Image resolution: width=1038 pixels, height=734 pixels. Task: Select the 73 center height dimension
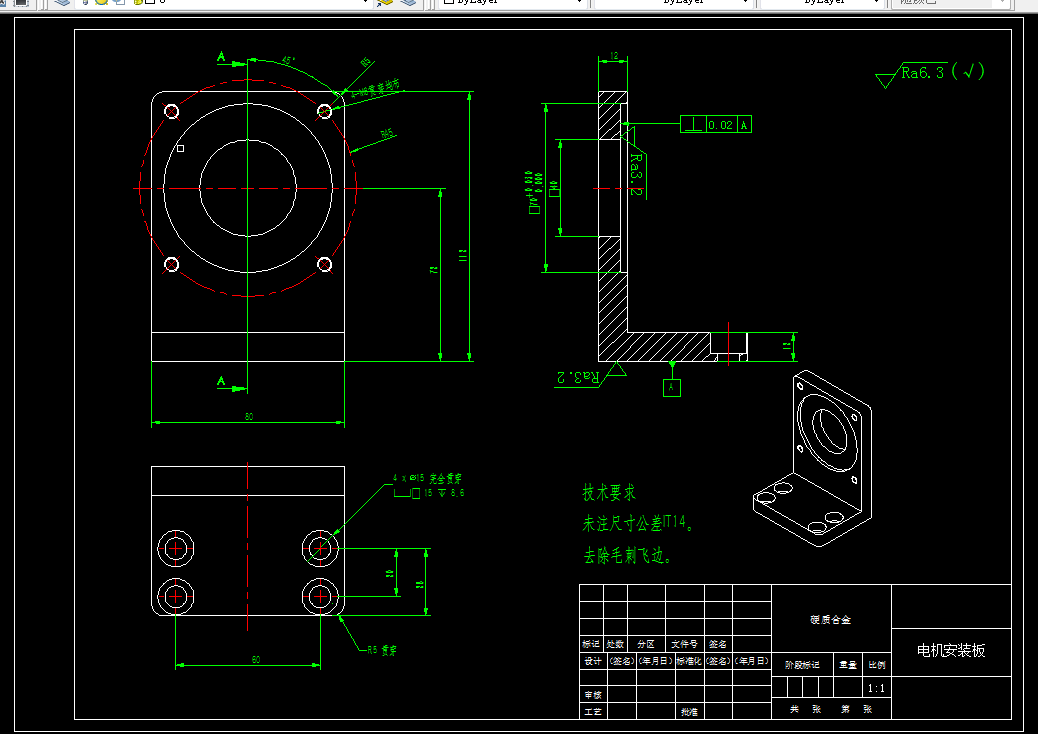[x=434, y=270]
